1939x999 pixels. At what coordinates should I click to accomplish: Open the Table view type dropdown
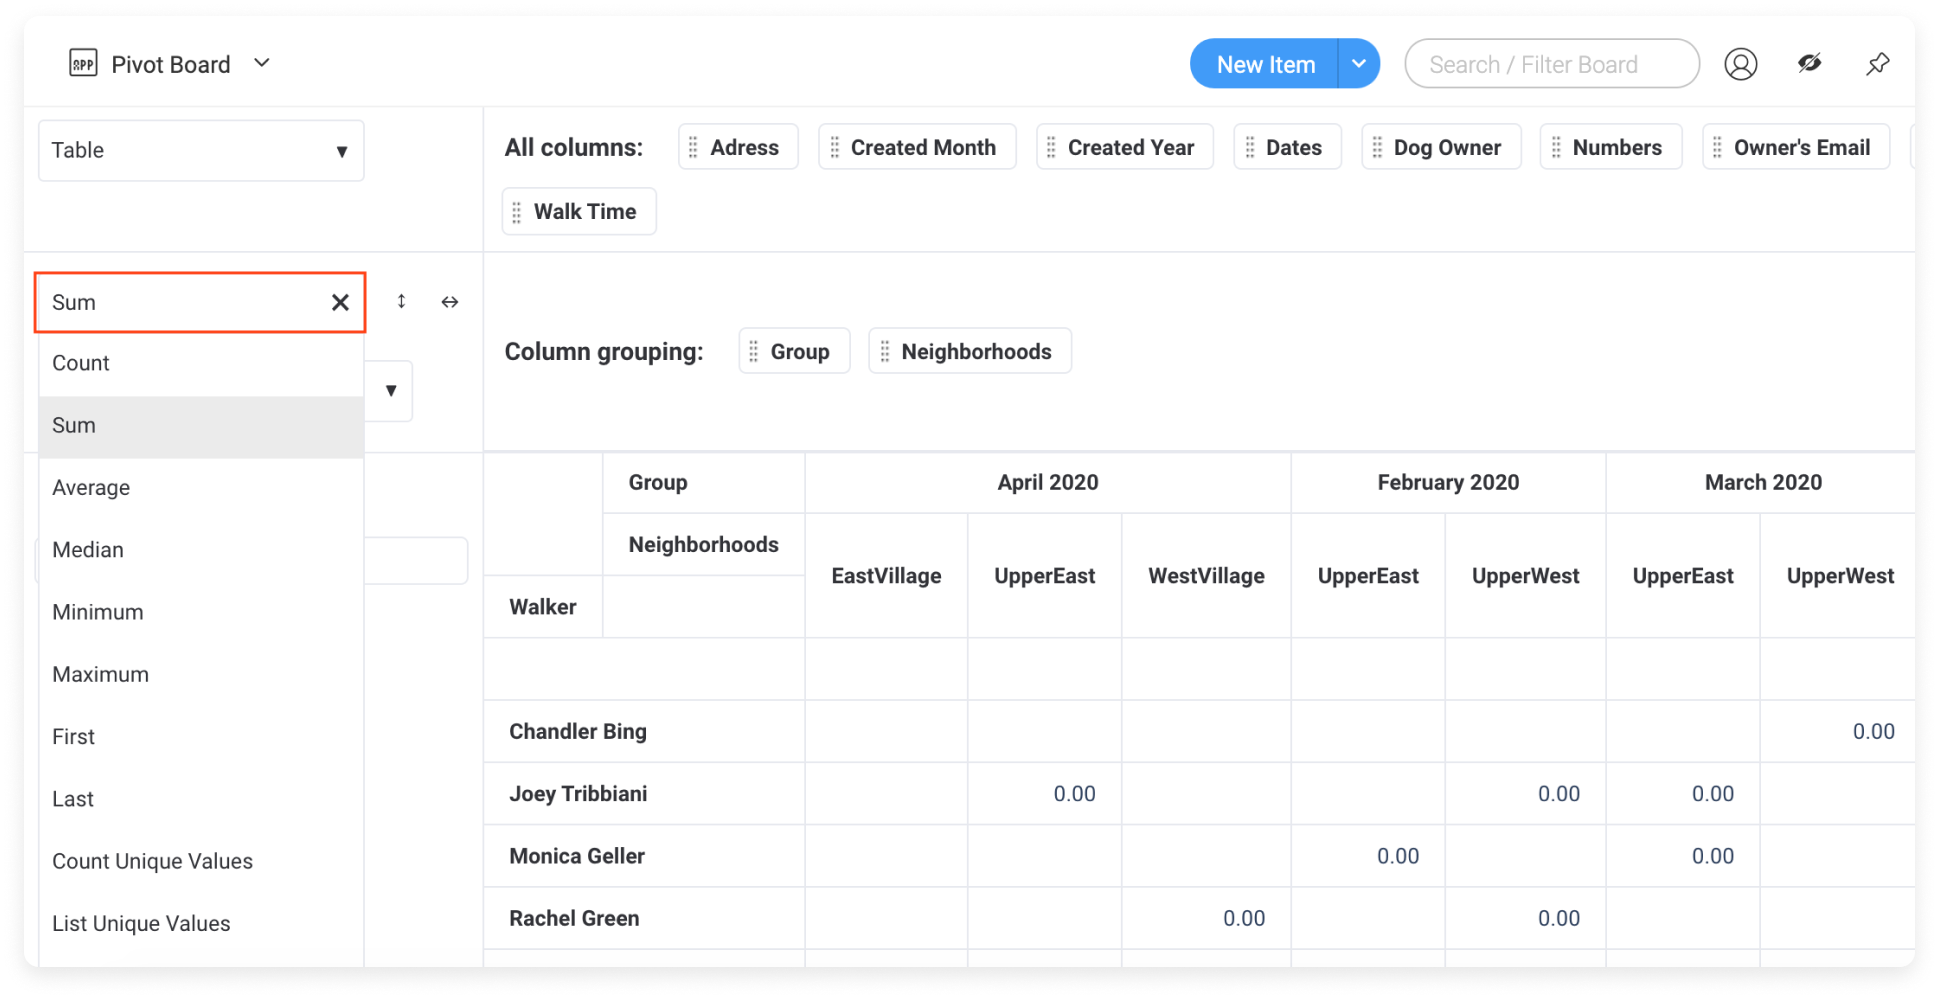point(201,151)
